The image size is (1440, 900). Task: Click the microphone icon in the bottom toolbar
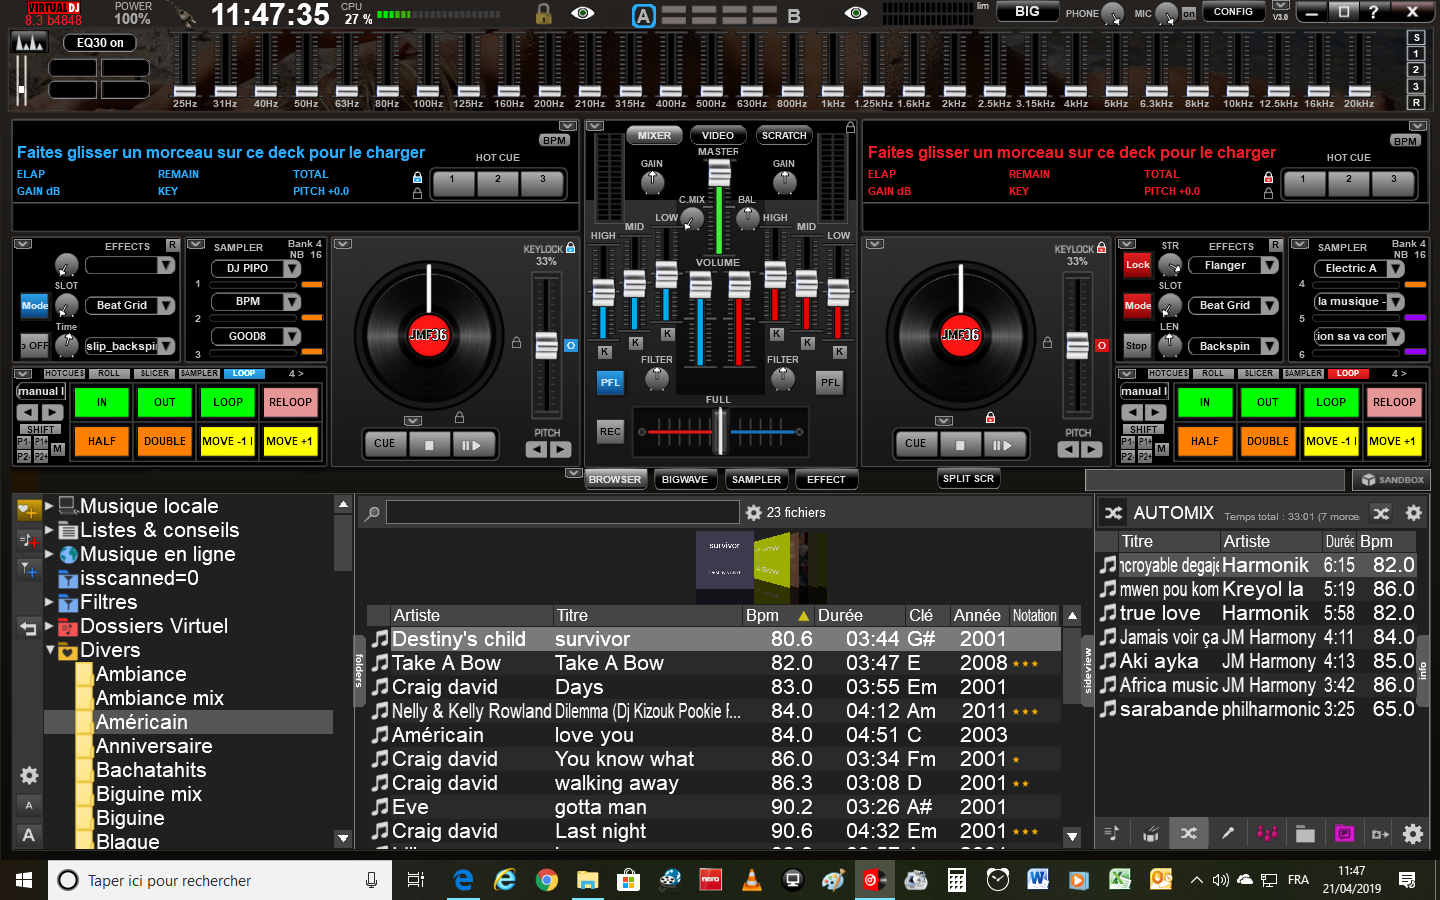click(1228, 833)
